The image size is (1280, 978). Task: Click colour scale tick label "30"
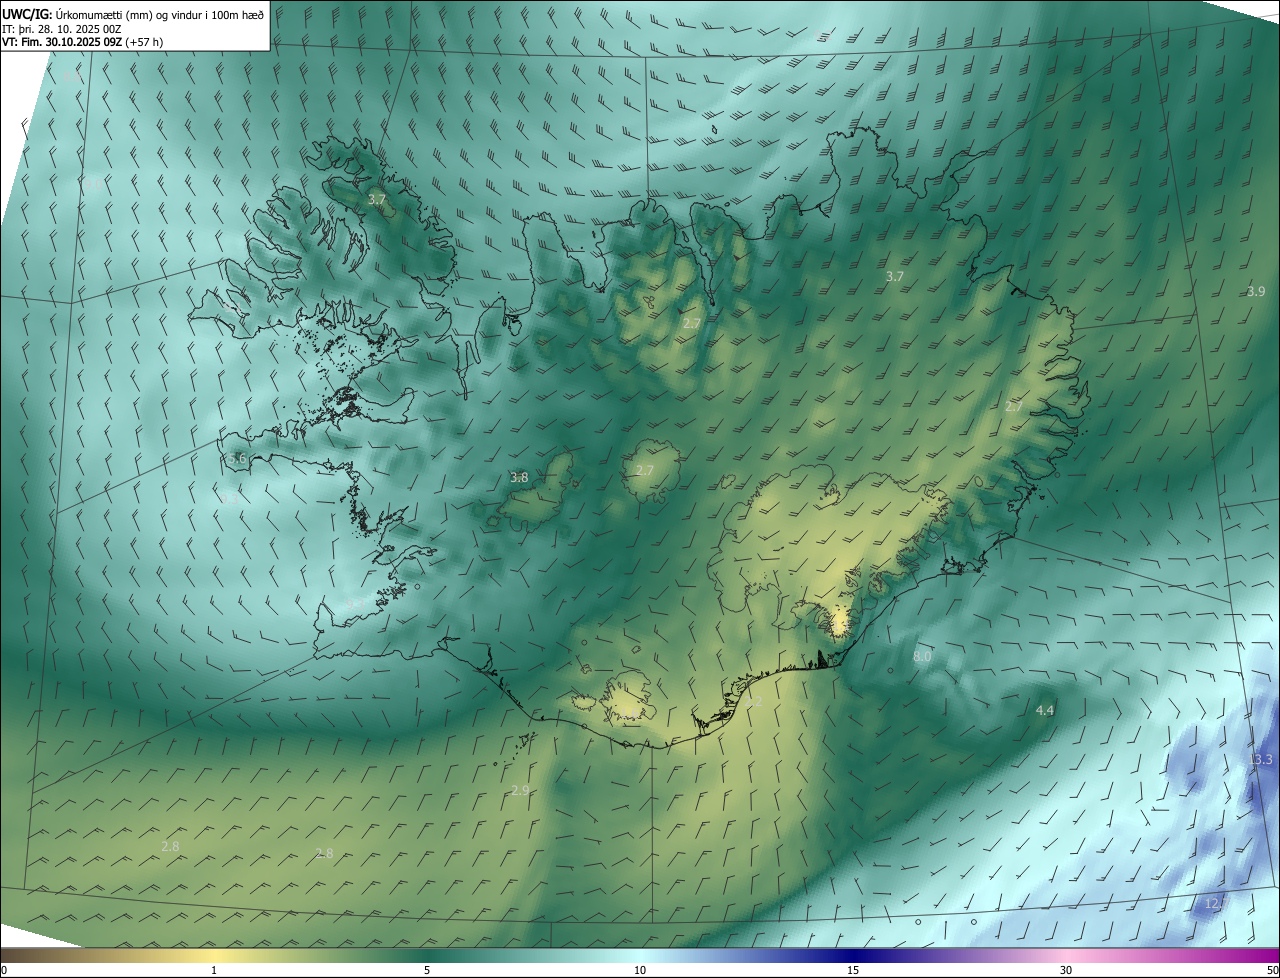click(1066, 970)
